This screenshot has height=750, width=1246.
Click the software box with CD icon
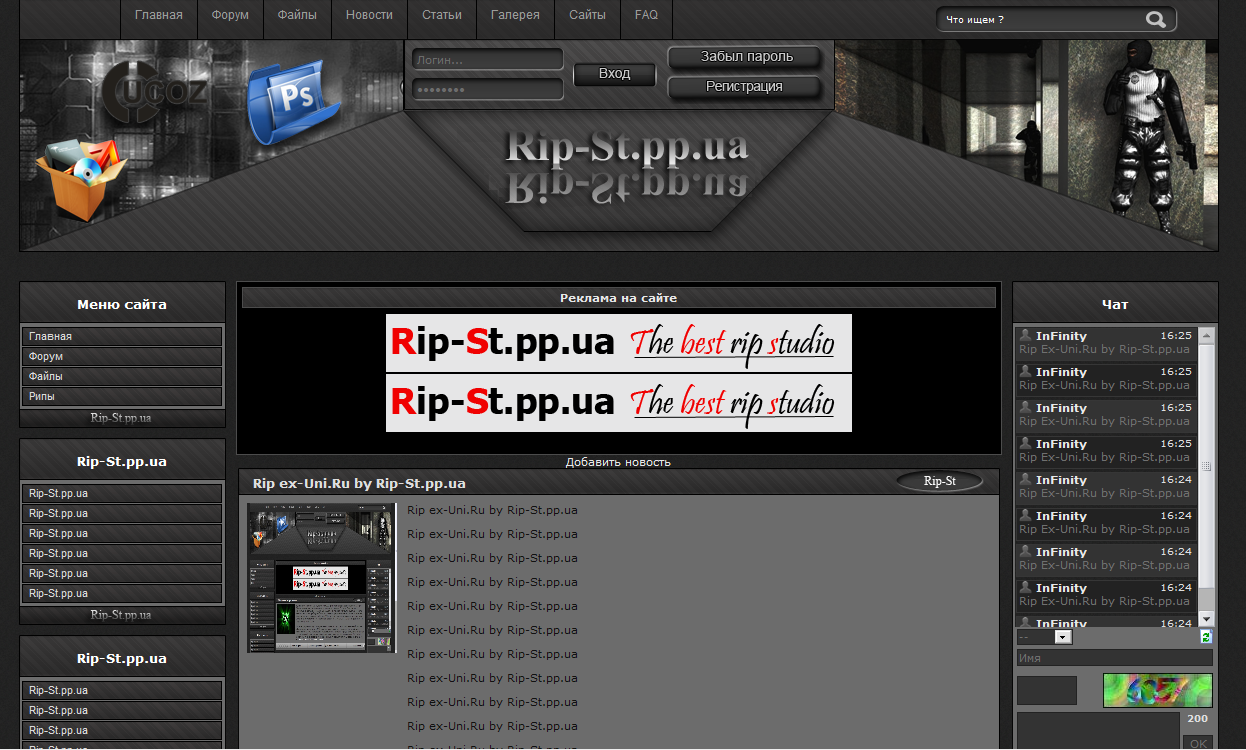point(82,177)
